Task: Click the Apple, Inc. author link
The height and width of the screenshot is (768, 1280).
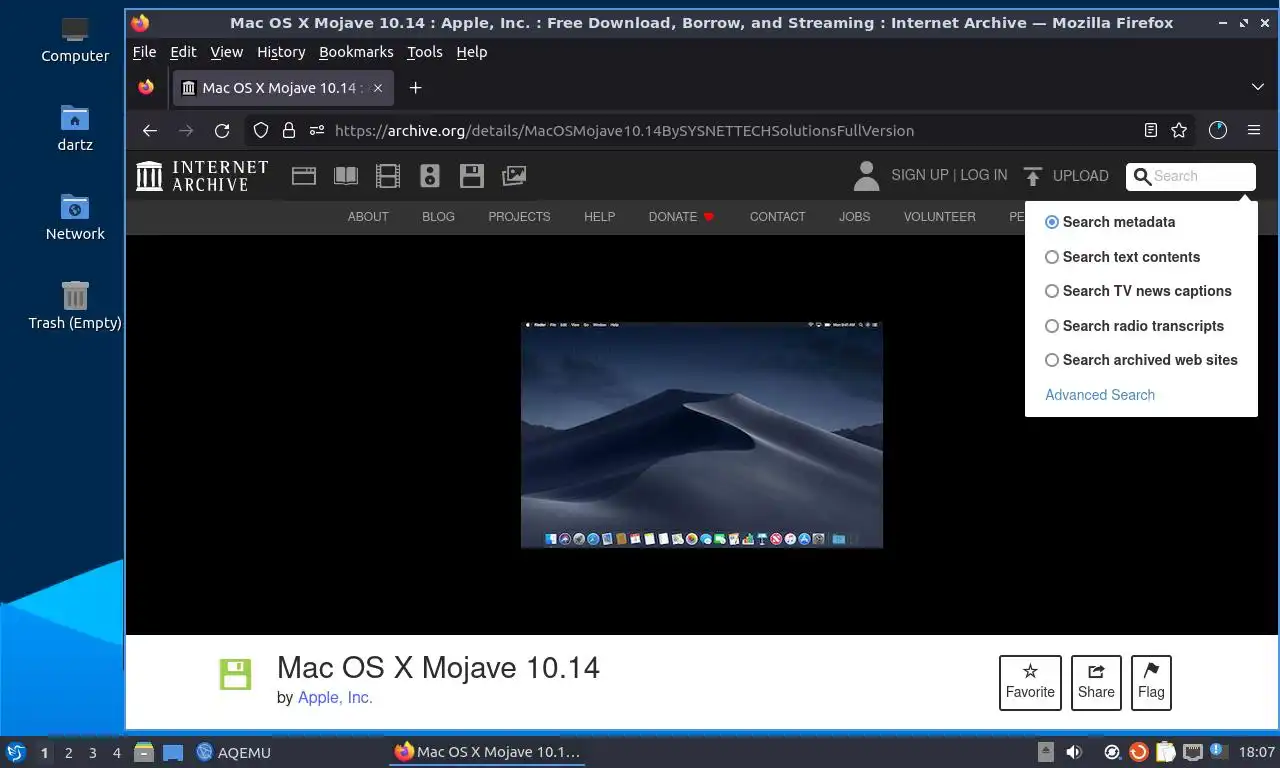Action: pos(335,698)
